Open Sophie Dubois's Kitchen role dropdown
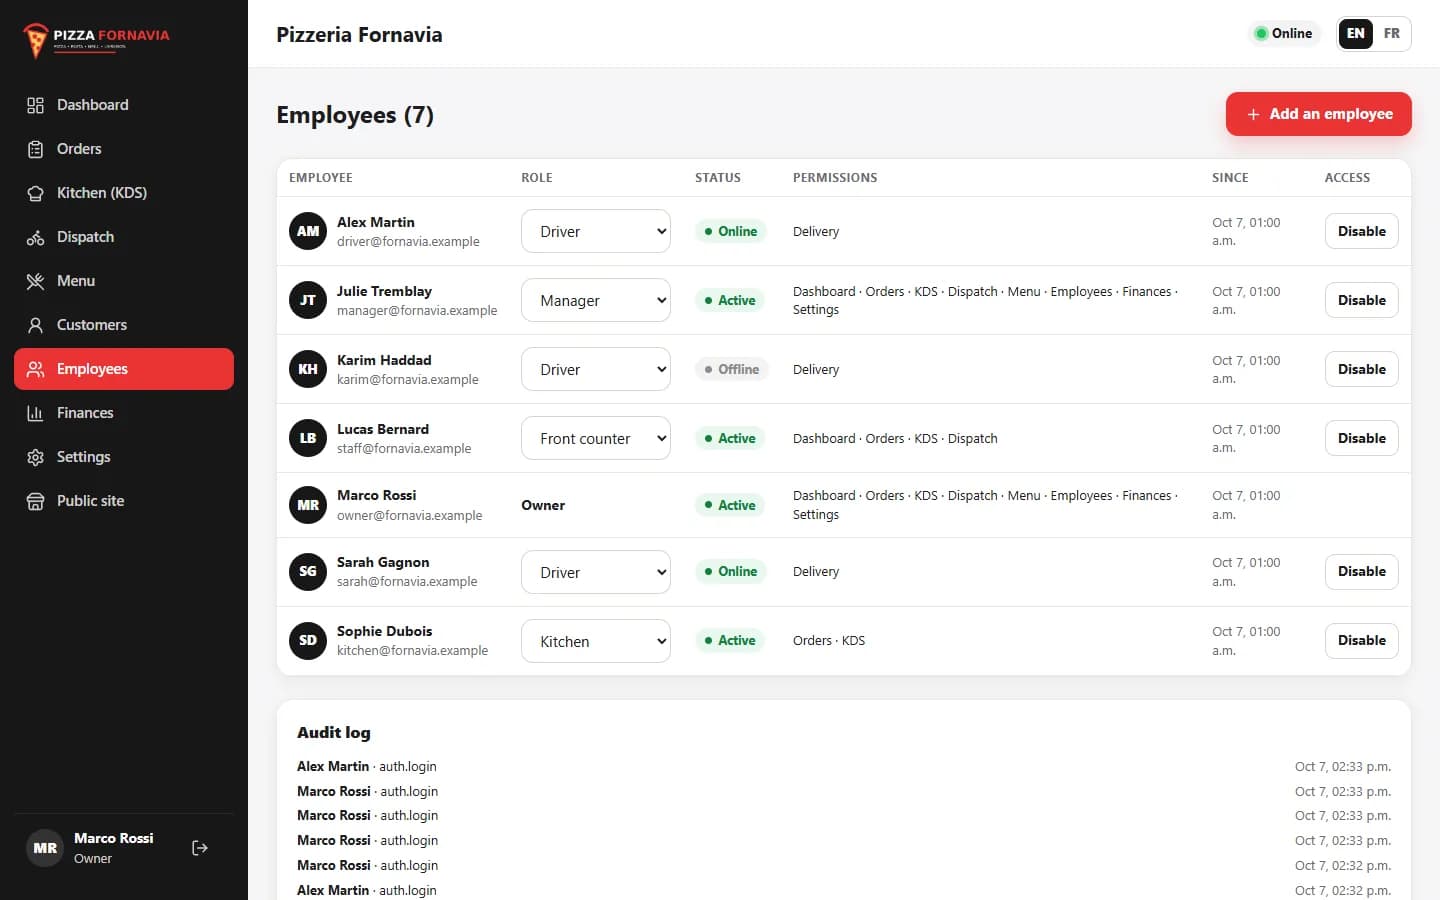Viewport: 1440px width, 900px height. click(x=596, y=641)
